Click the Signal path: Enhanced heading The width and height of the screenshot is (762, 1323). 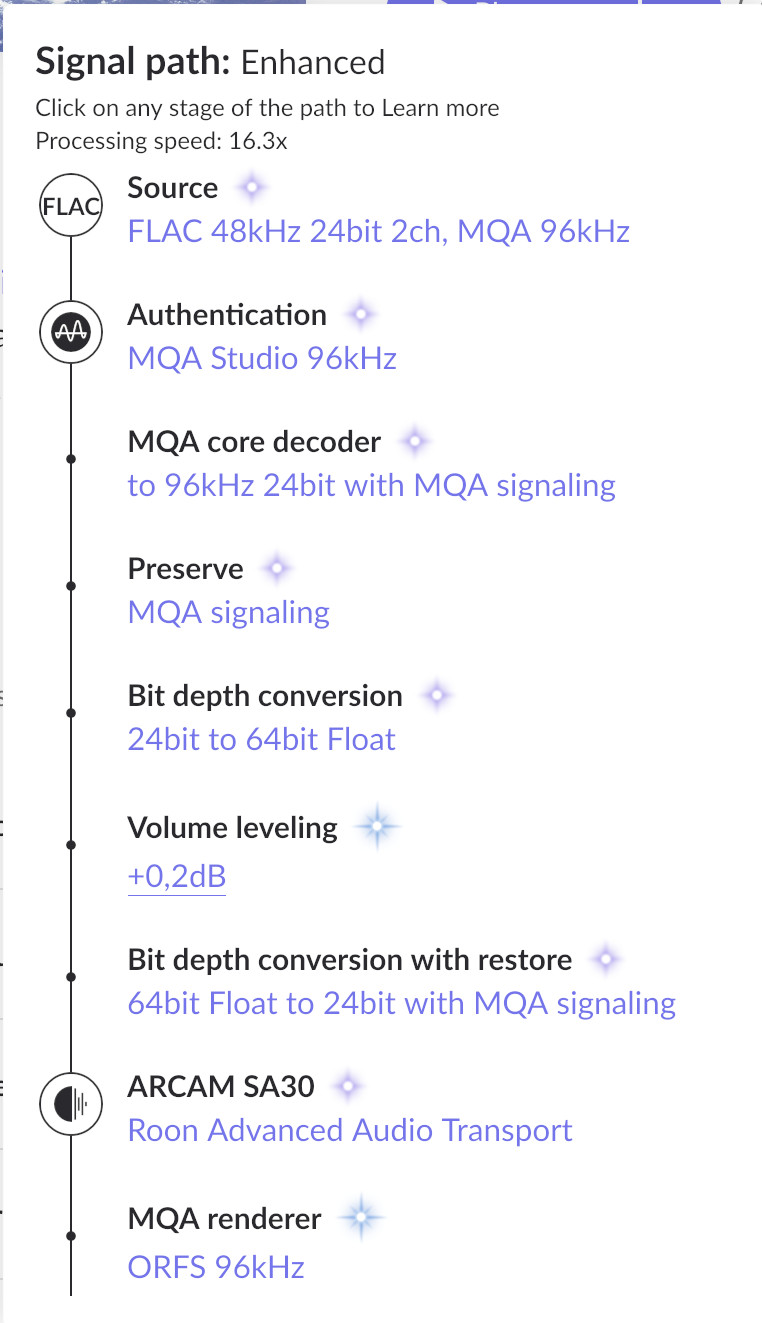[x=210, y=62]
